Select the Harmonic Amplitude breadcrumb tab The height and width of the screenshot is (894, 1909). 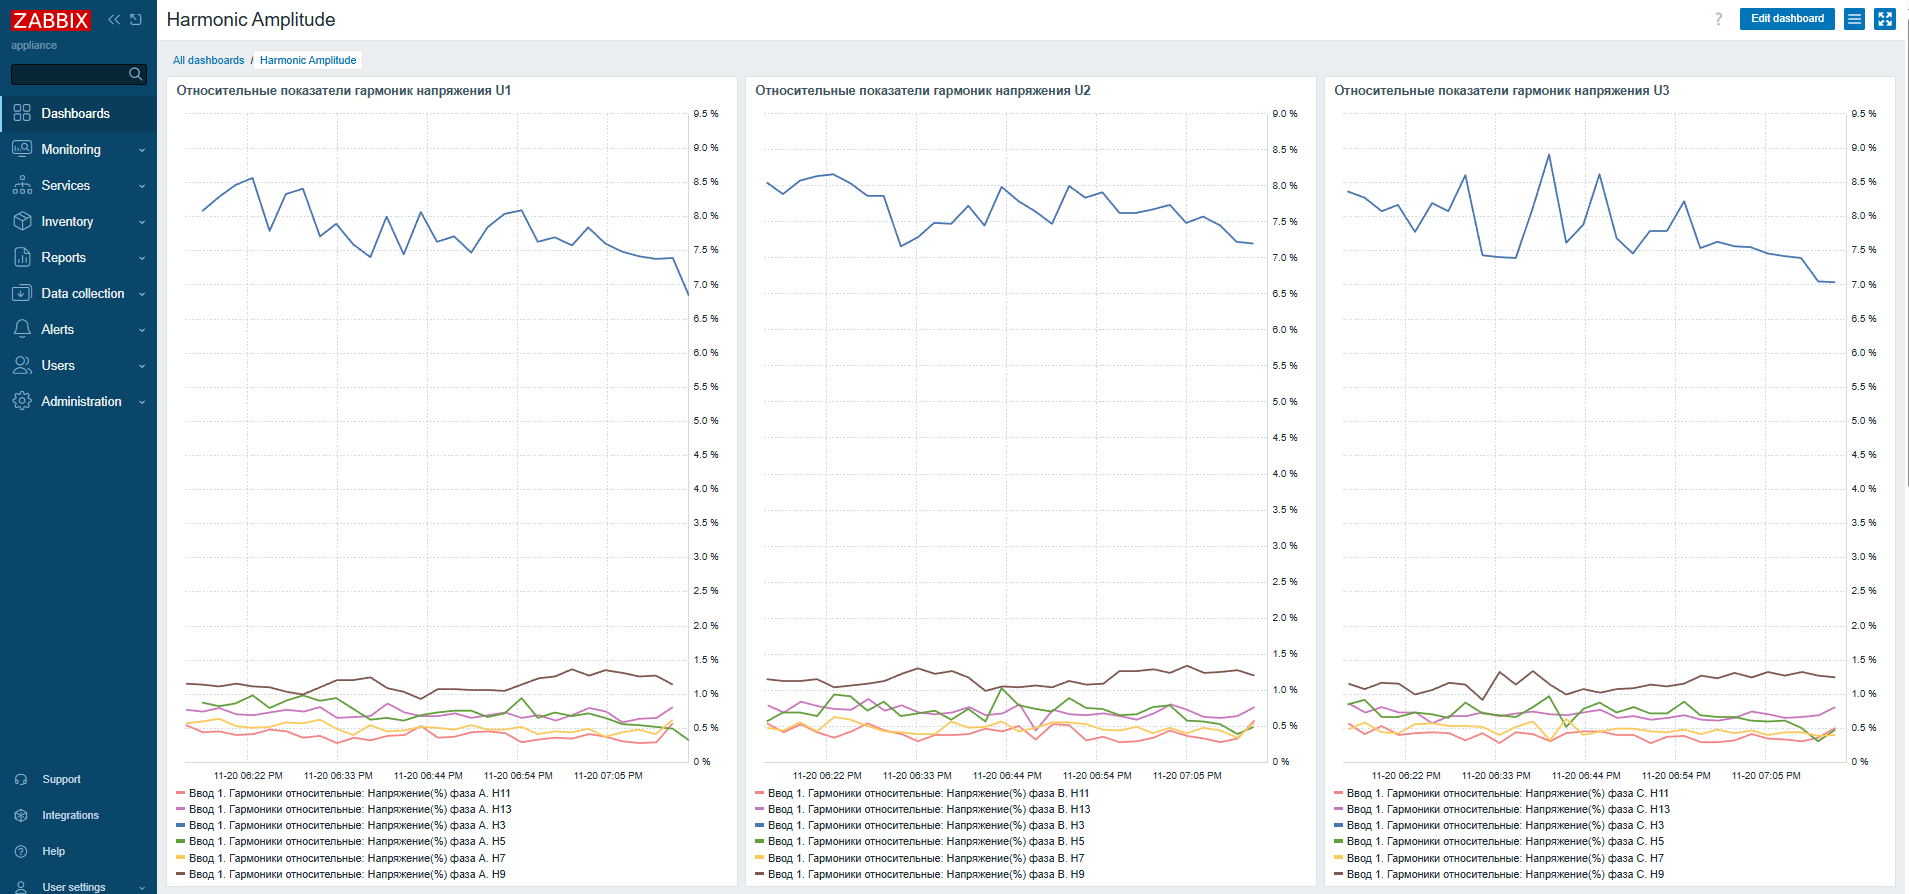(x=308, y=60)
